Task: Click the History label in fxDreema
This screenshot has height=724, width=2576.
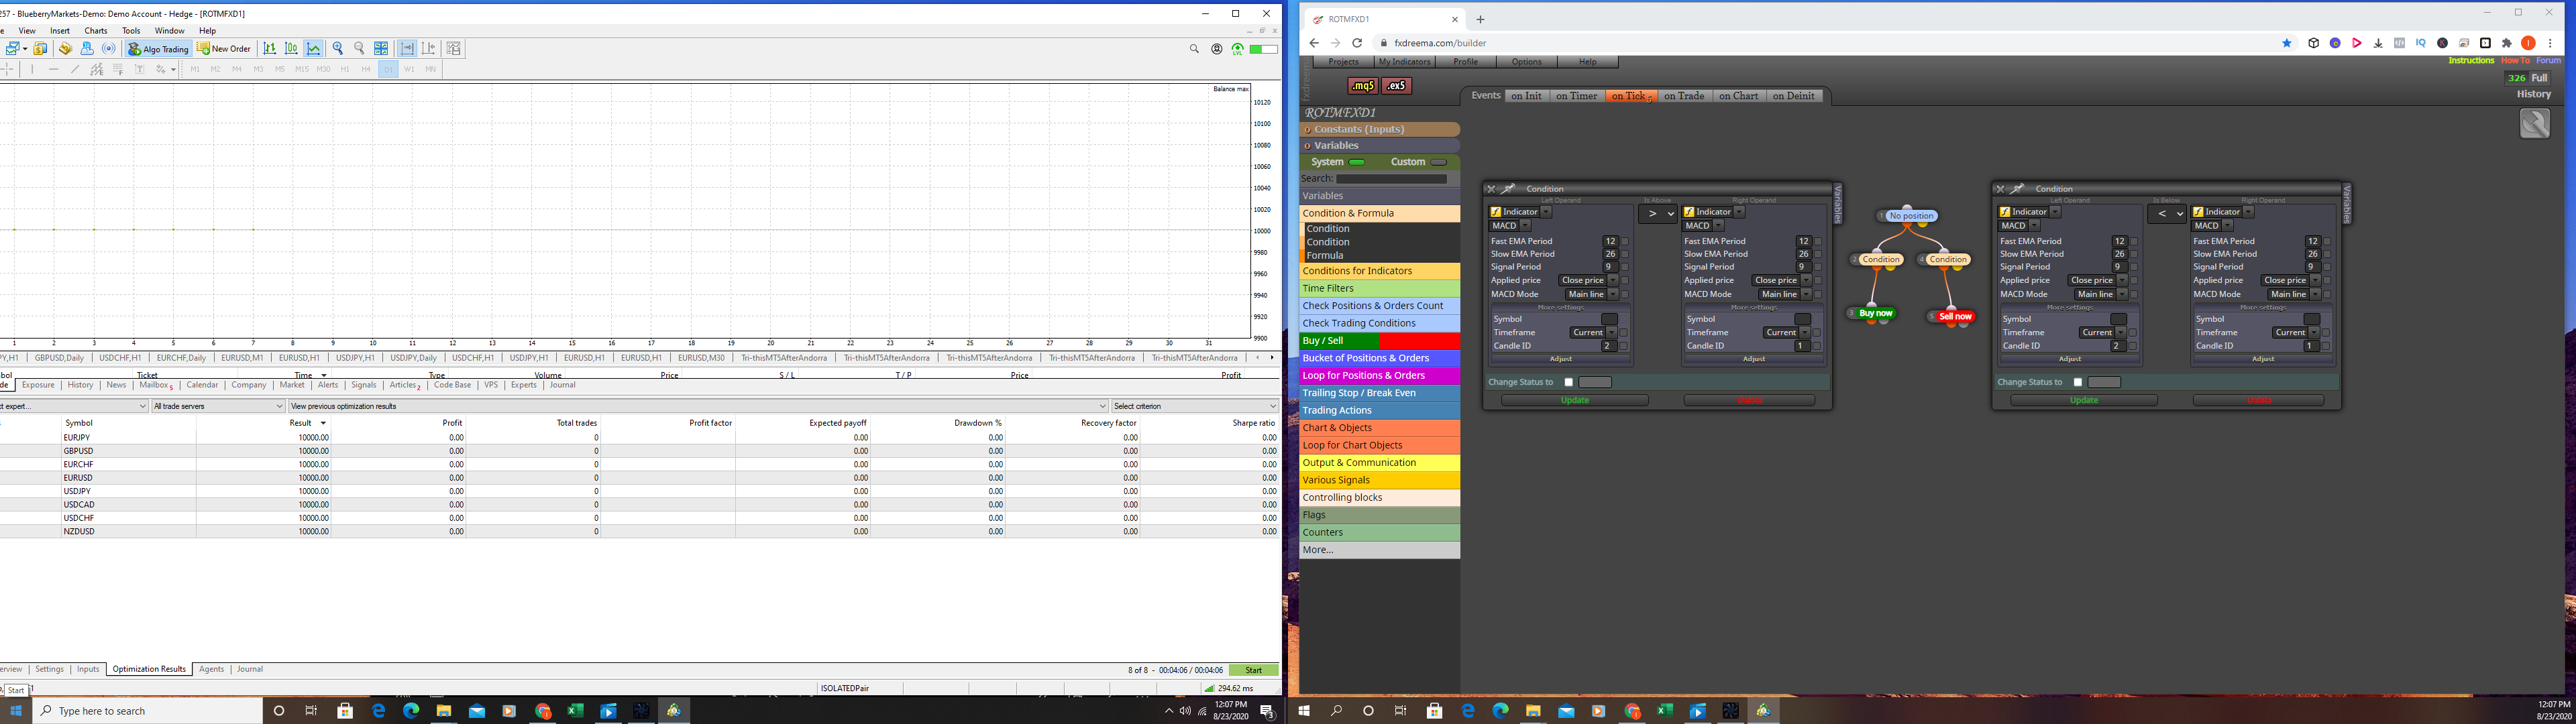Action: click(x=2534, y=94)
